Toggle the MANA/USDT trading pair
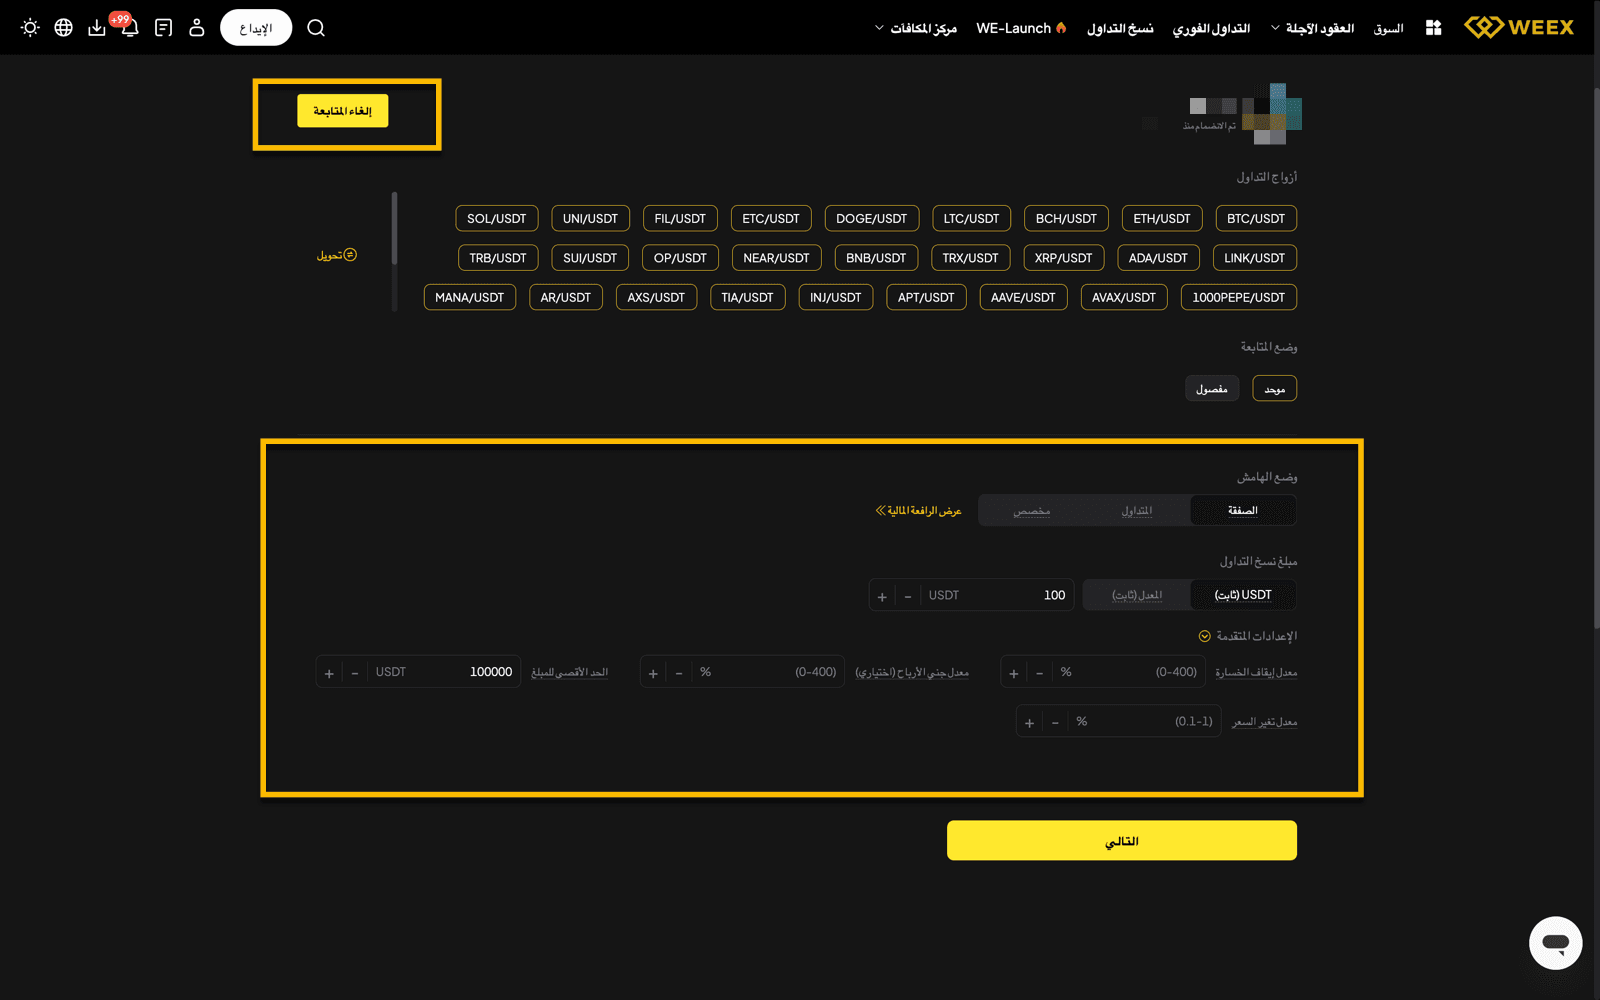 point(470,297)
